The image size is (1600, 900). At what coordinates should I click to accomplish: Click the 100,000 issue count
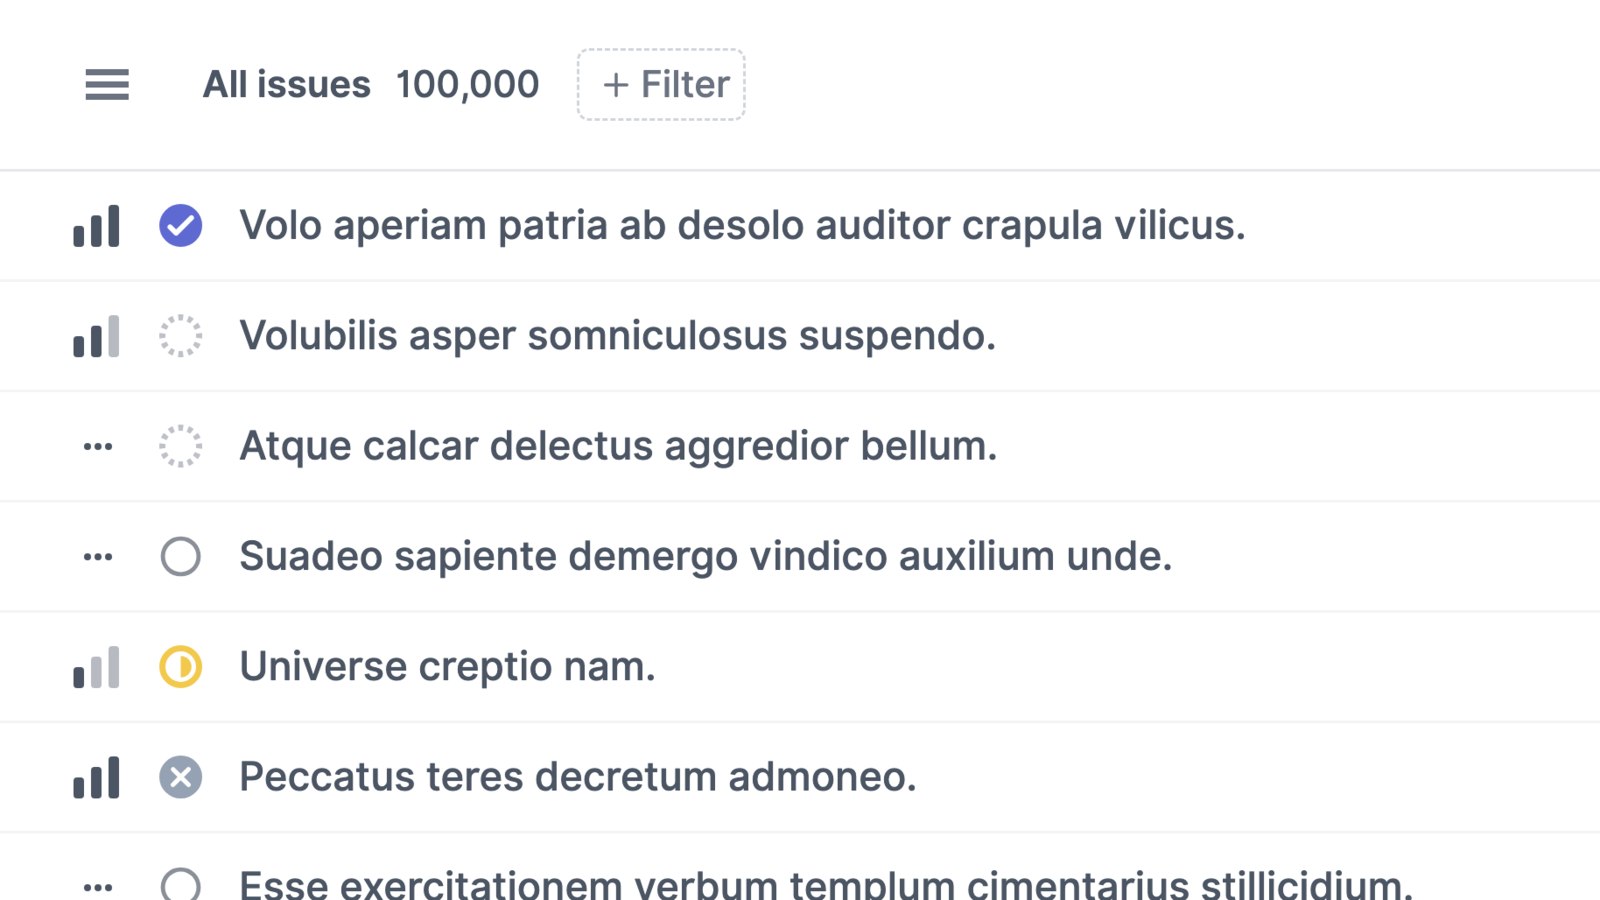[x=467, y=85]
